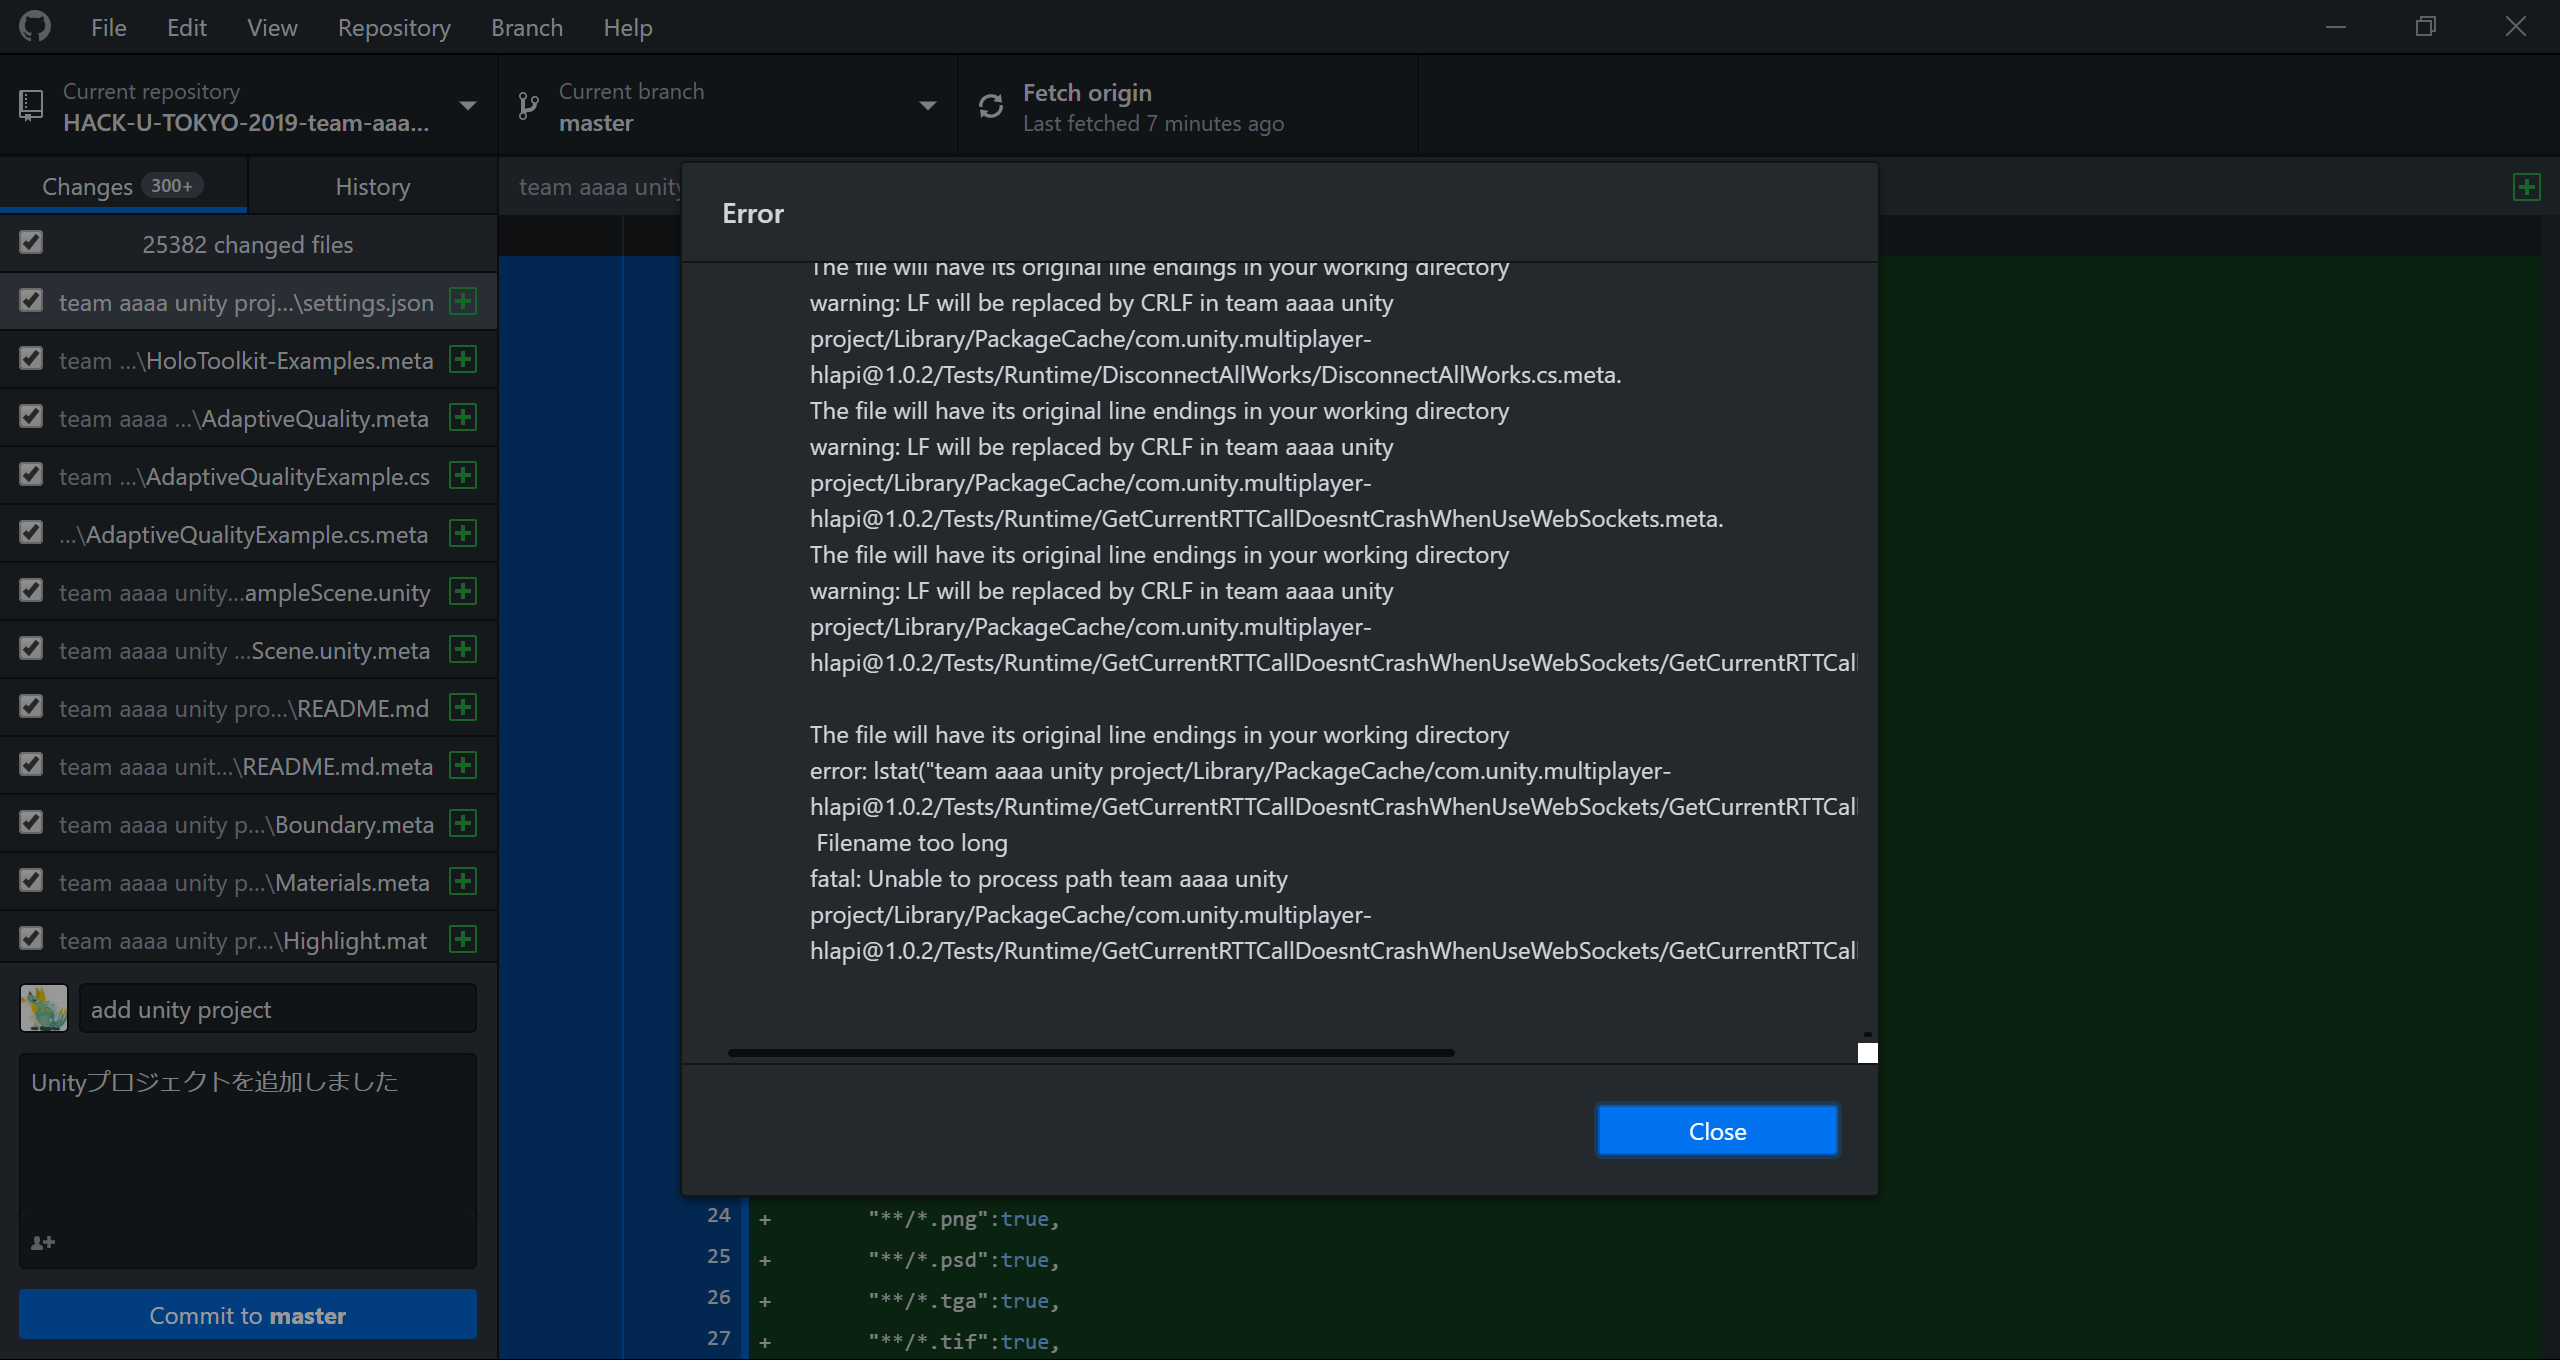Maximize the GitHub Desktop window
2560x1360 pixels.
[x=2425, y=27]
